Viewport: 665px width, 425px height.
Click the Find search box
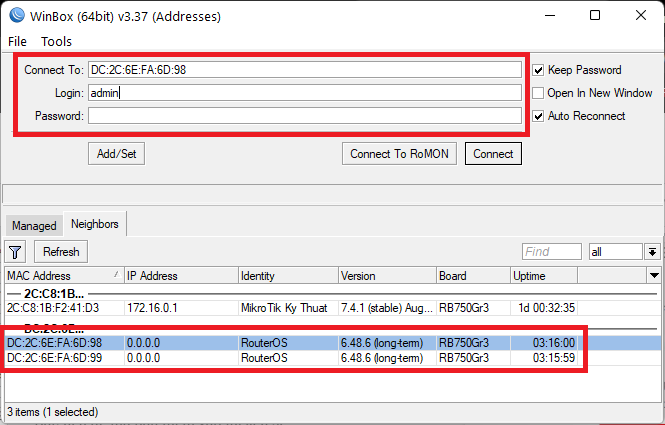pyautogui.click(x=551, y=252)
